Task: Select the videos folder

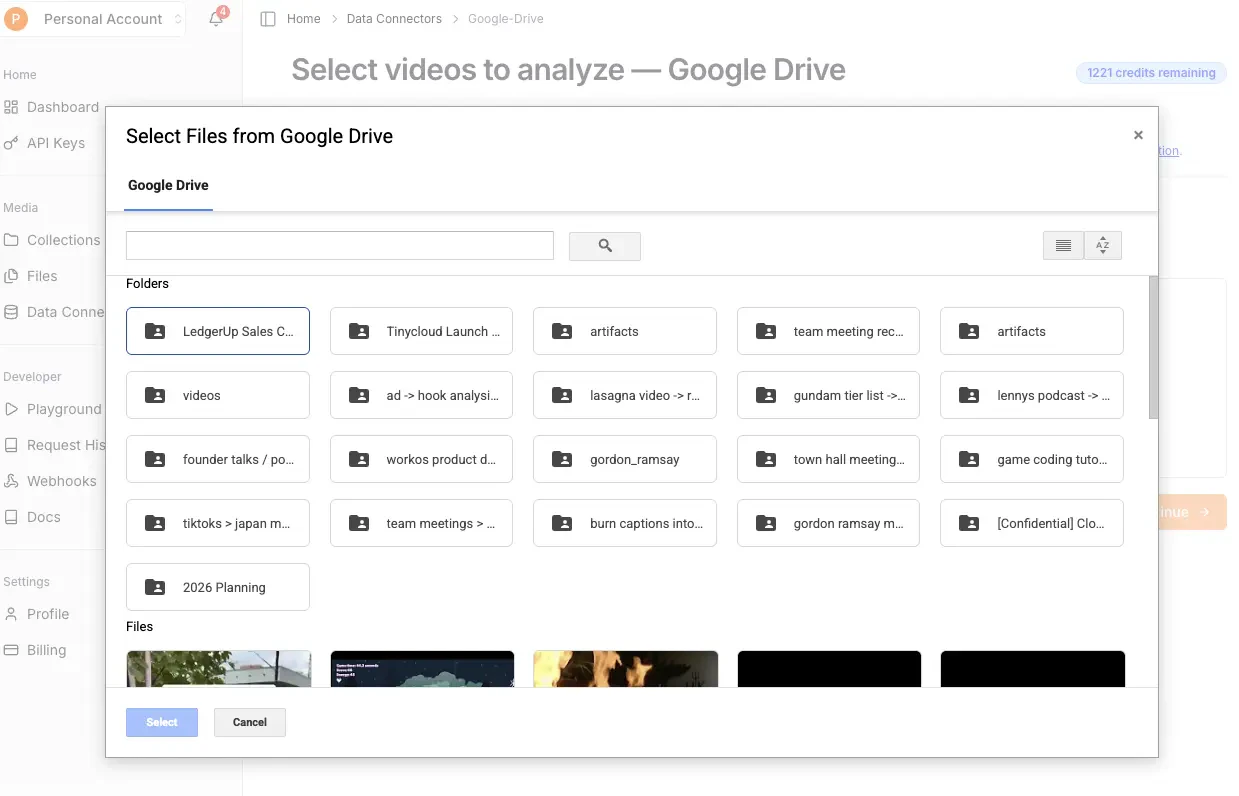Action: click(218, 395)
